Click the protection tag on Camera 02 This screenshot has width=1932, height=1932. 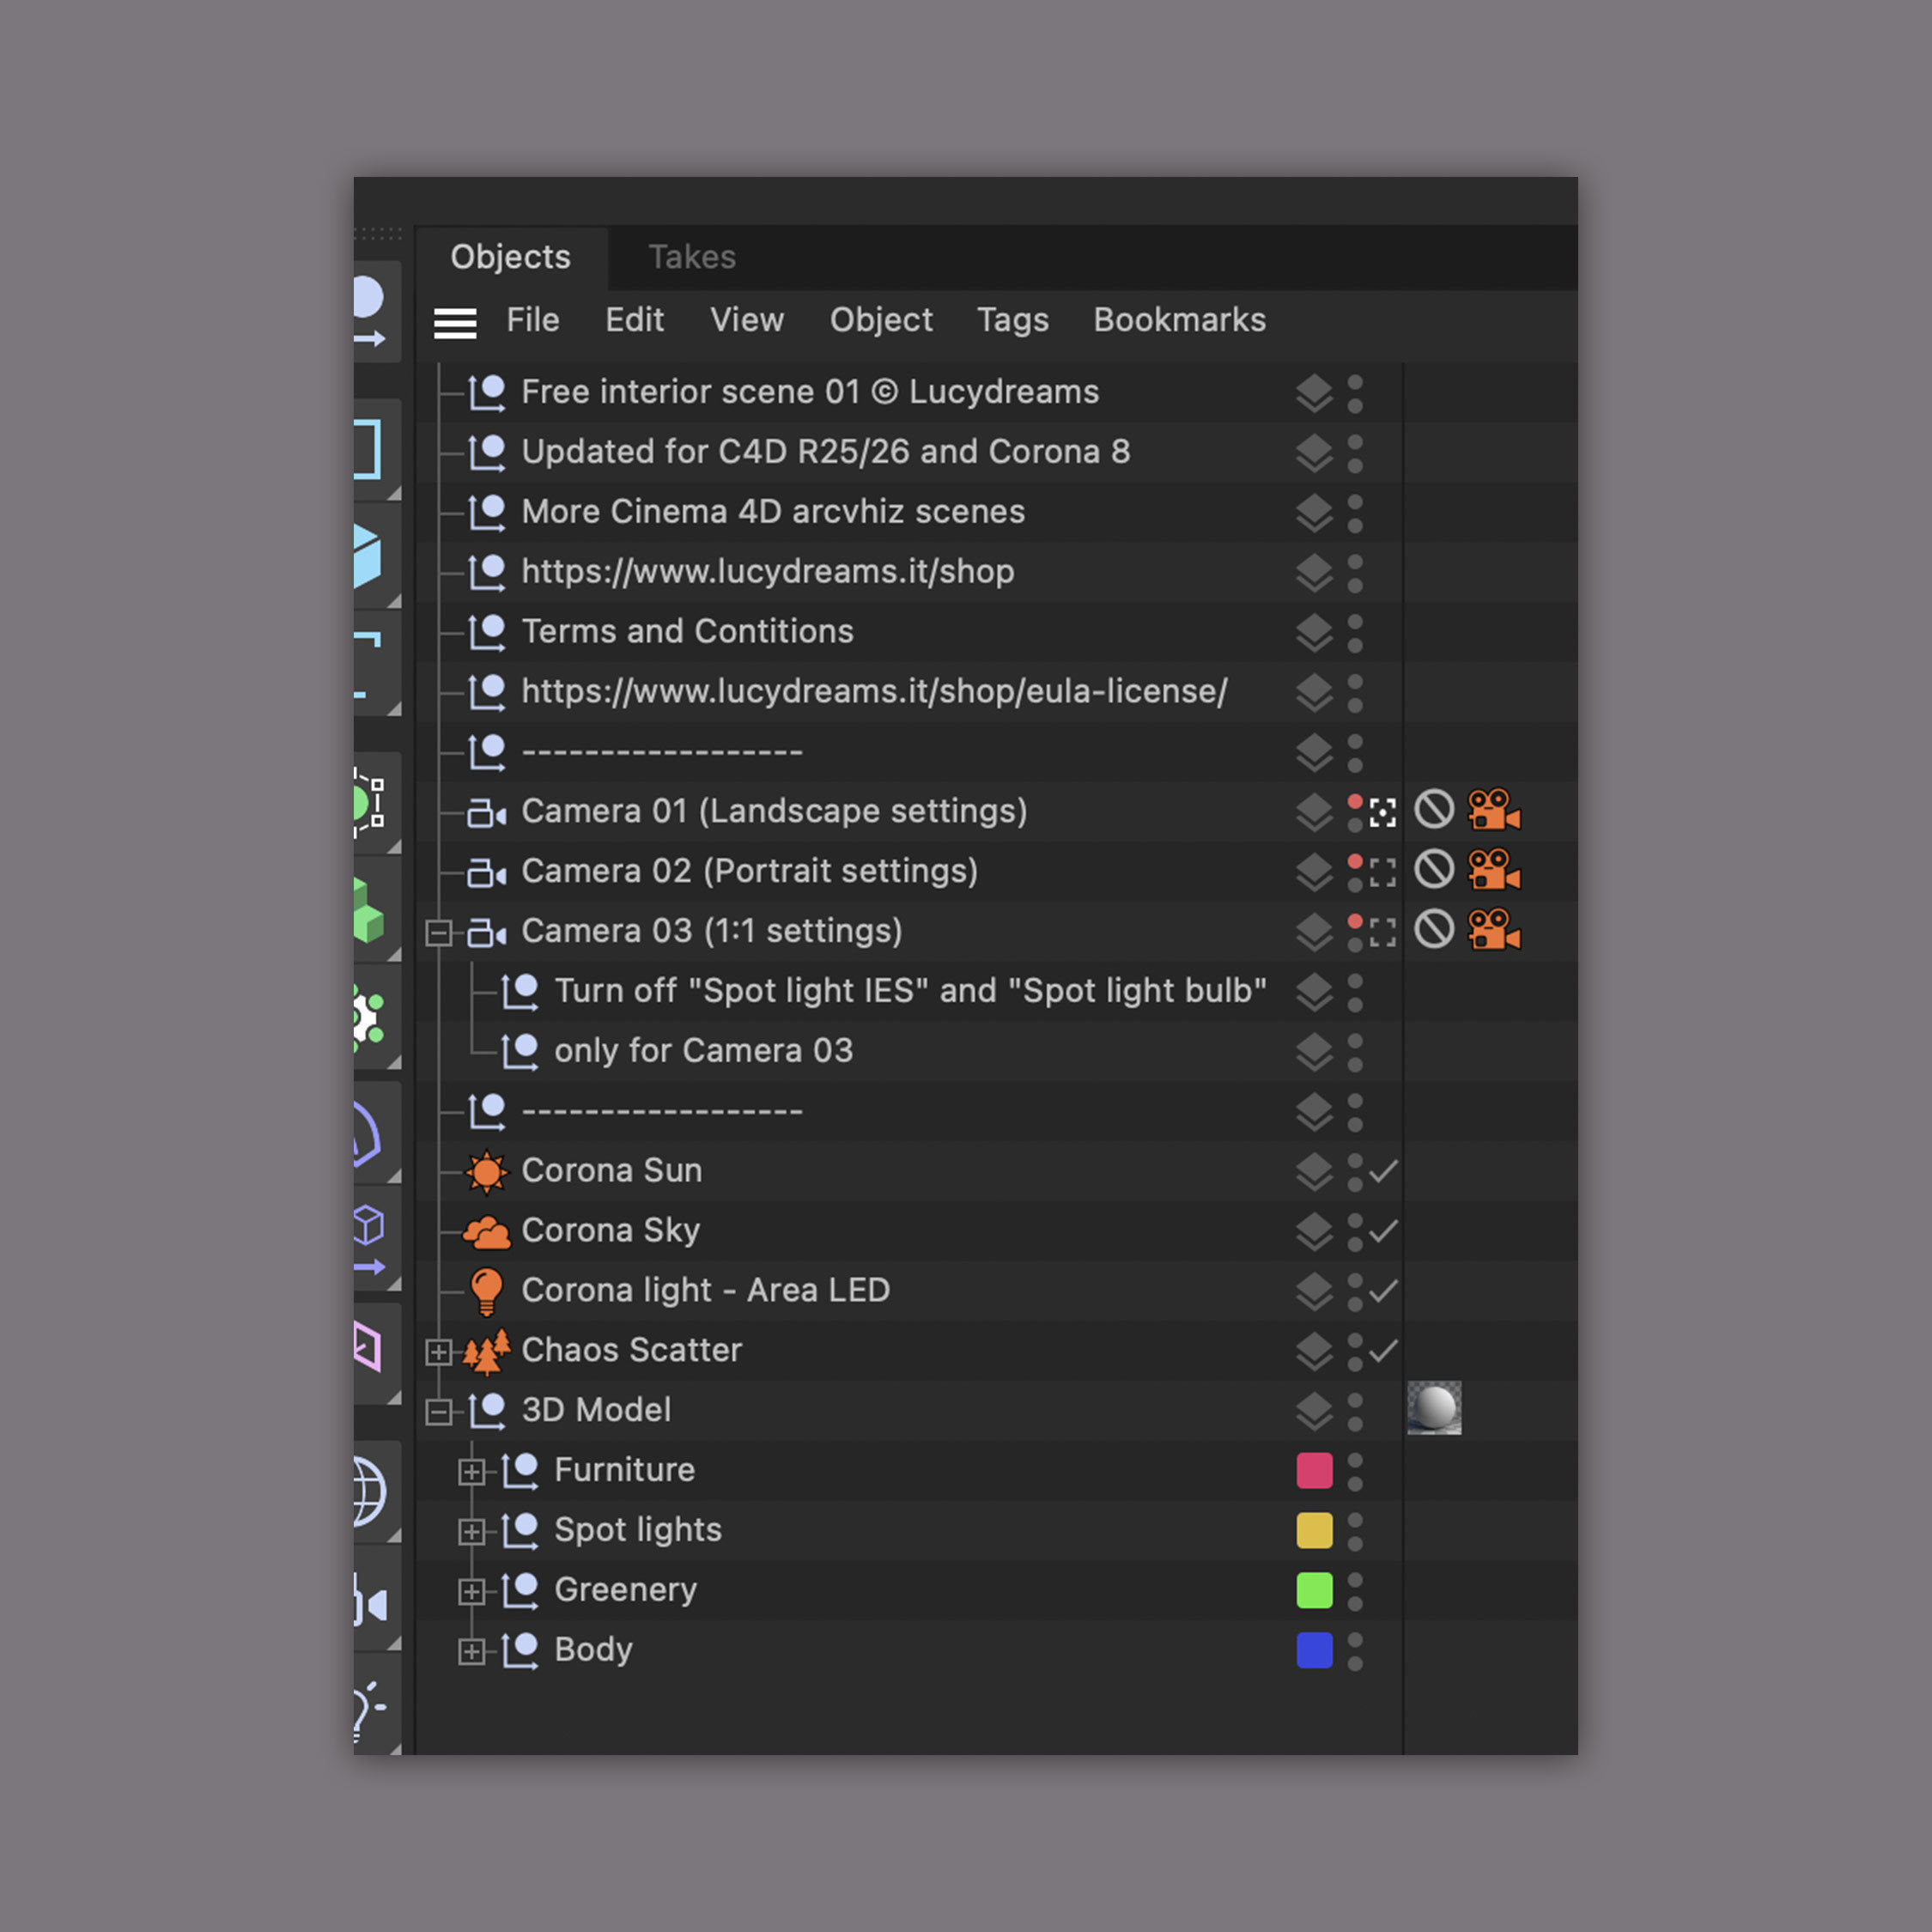tap(1434, 871)
